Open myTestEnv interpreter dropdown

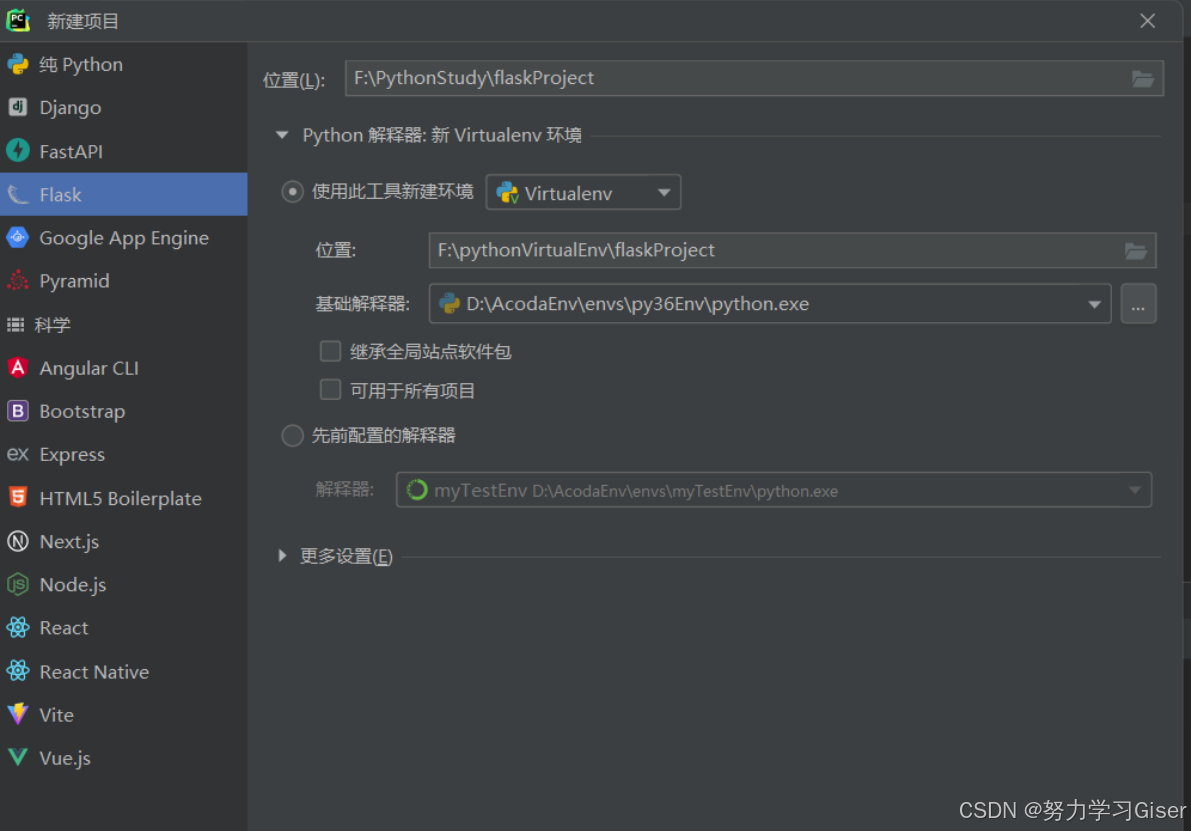click(x=774, y=490)
